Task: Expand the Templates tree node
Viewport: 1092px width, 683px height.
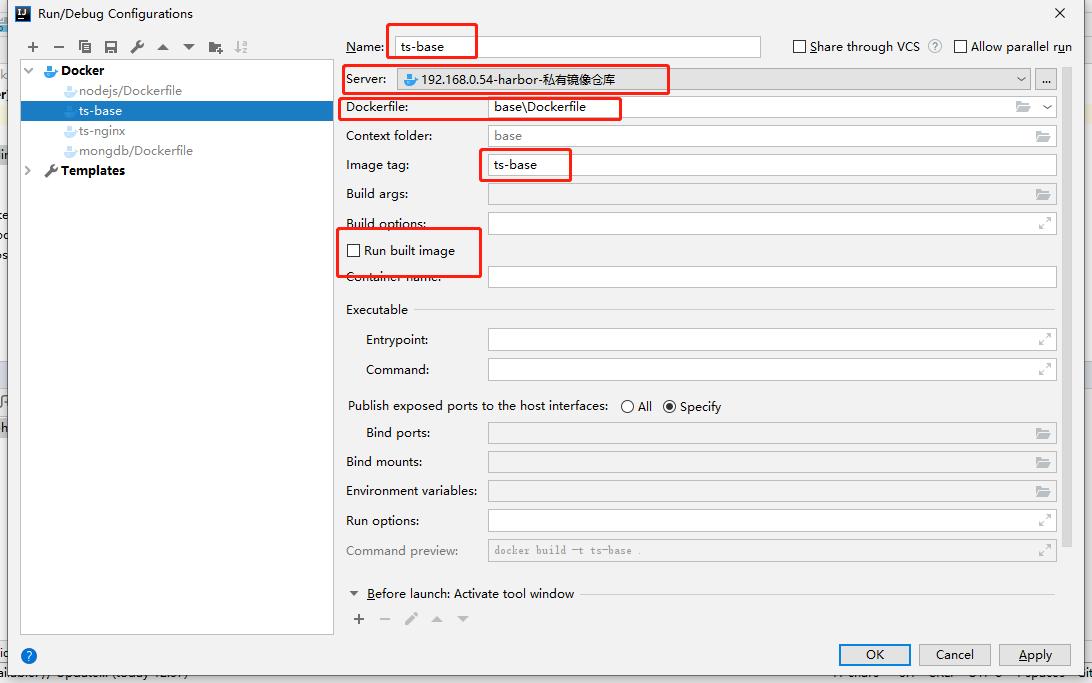Action: pyautogui.click(x=28, y=171)
